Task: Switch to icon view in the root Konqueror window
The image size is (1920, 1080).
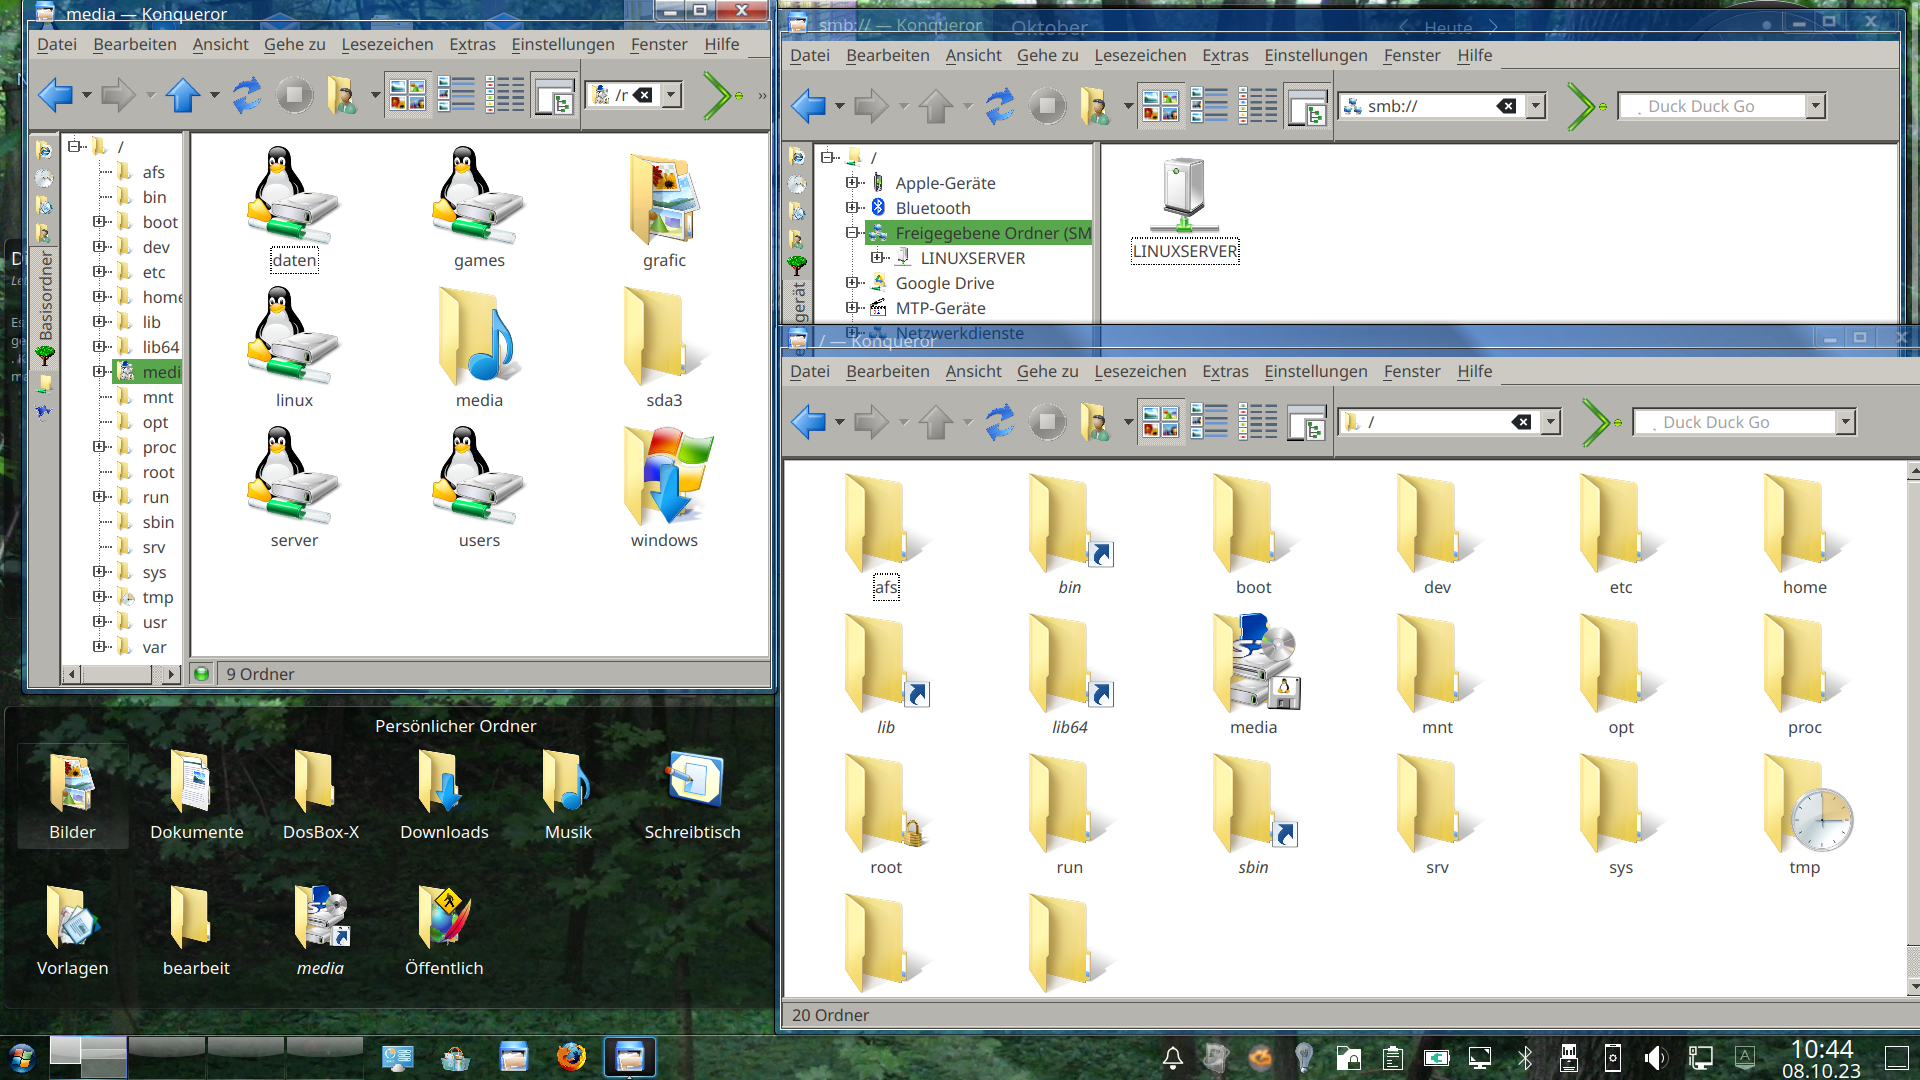Action: (x=1161, y=422)
